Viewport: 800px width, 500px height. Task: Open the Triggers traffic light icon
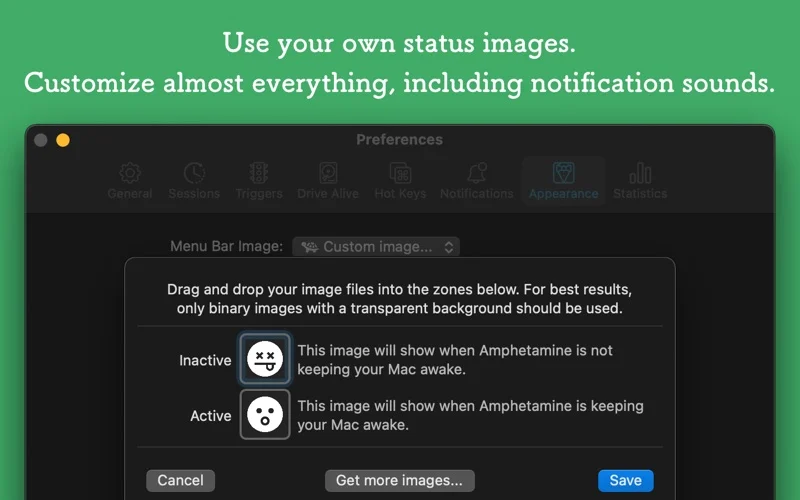[x=259, y=173]
